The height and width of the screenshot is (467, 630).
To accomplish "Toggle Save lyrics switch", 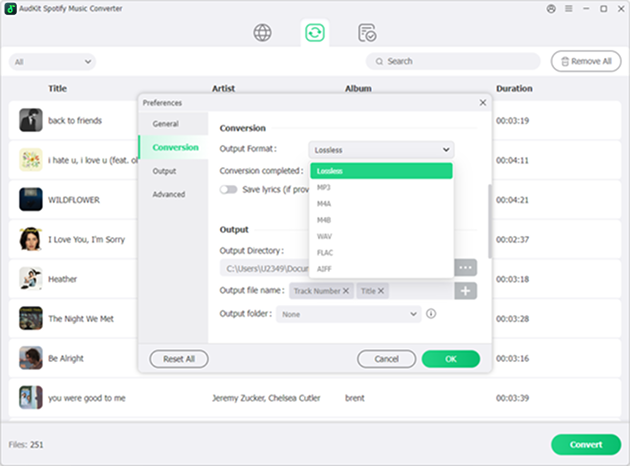I will pos(229,189).
